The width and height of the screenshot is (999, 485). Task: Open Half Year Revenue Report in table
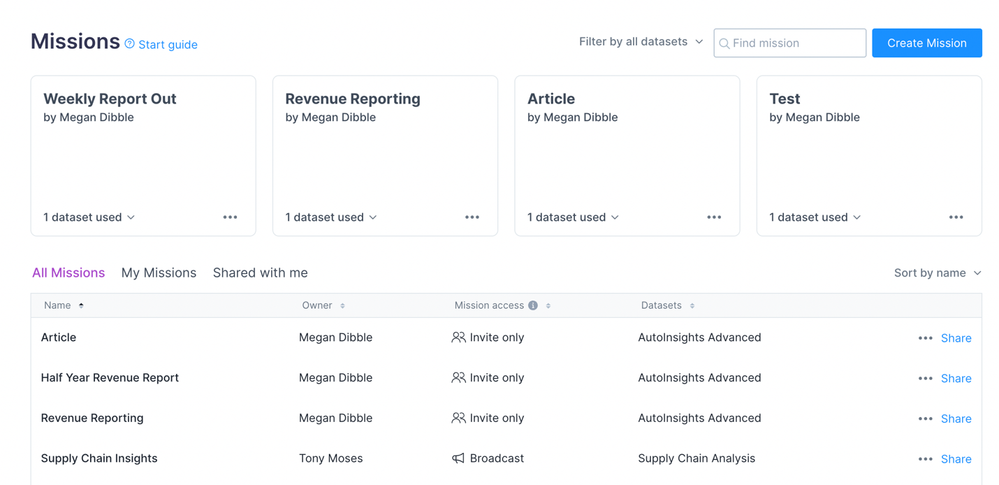[x=110, y=377]
